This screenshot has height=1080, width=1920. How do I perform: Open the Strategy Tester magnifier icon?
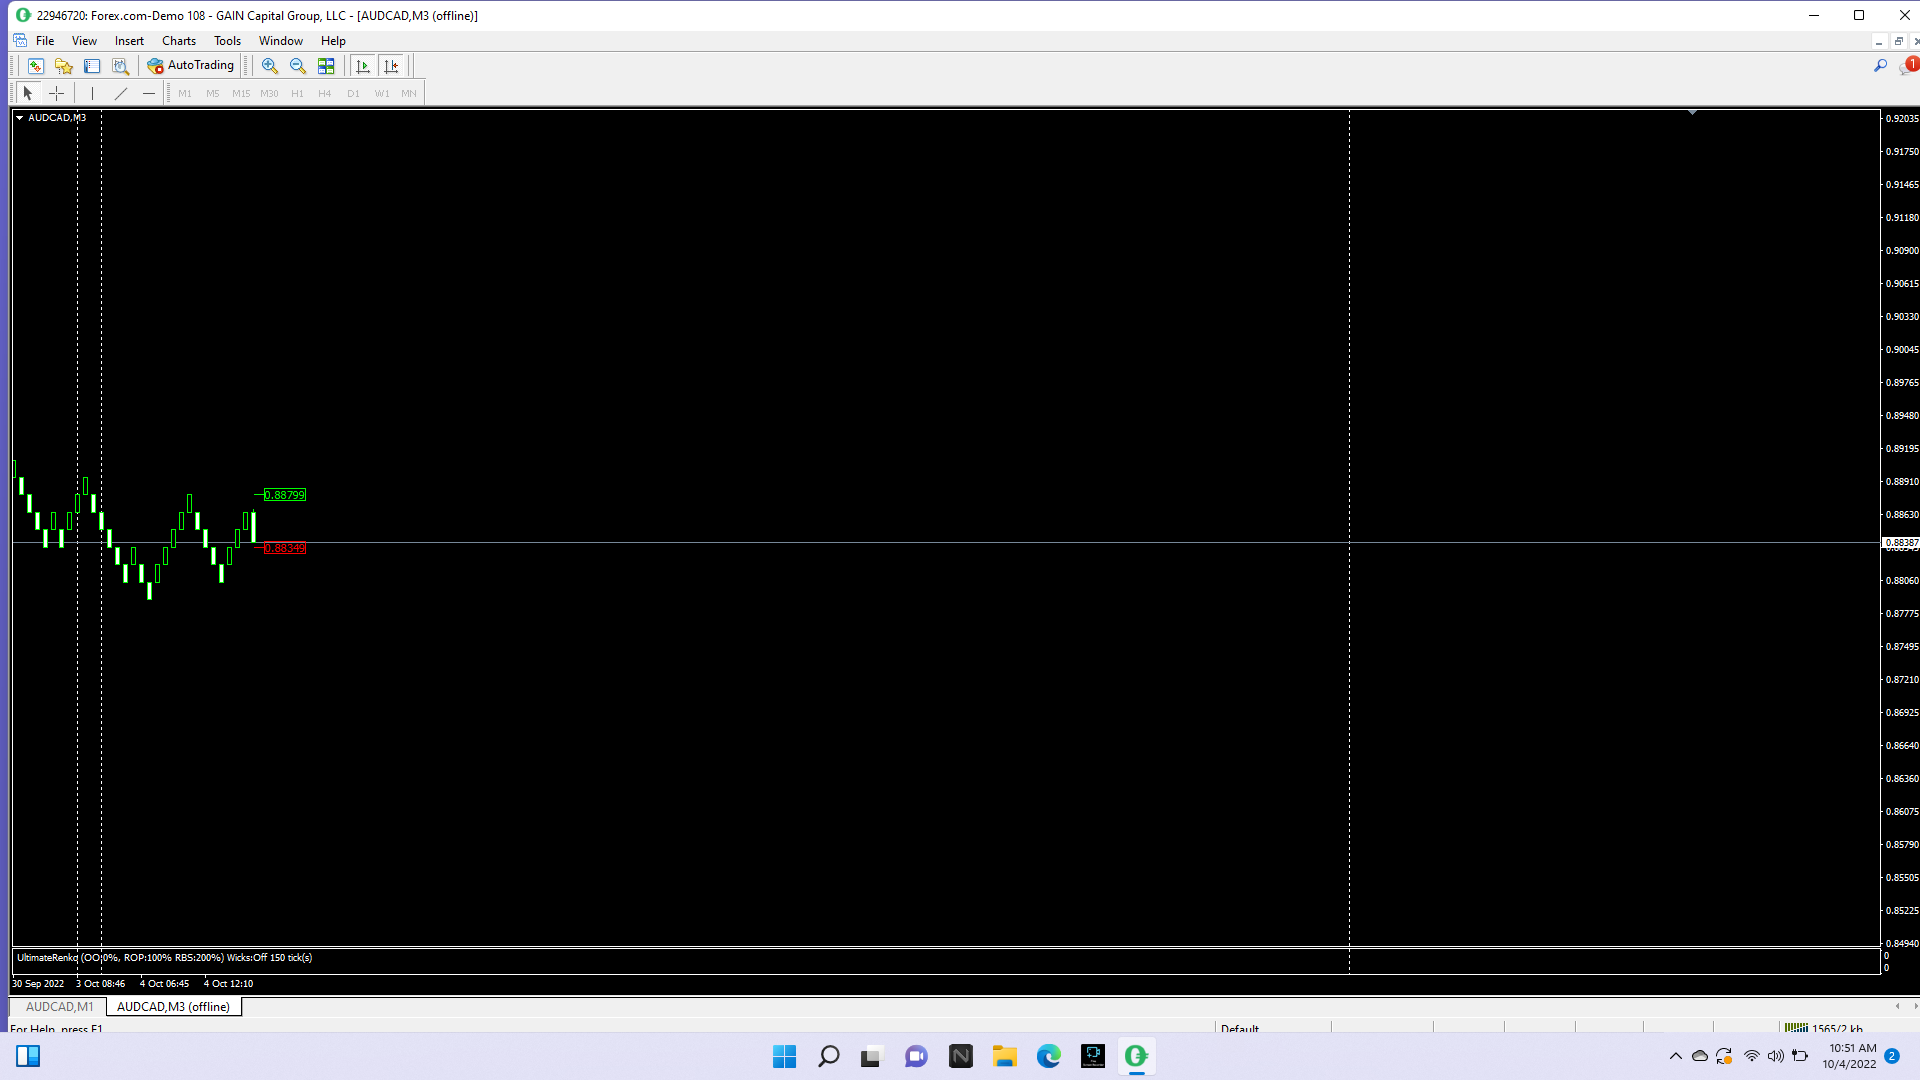(120, 66)
